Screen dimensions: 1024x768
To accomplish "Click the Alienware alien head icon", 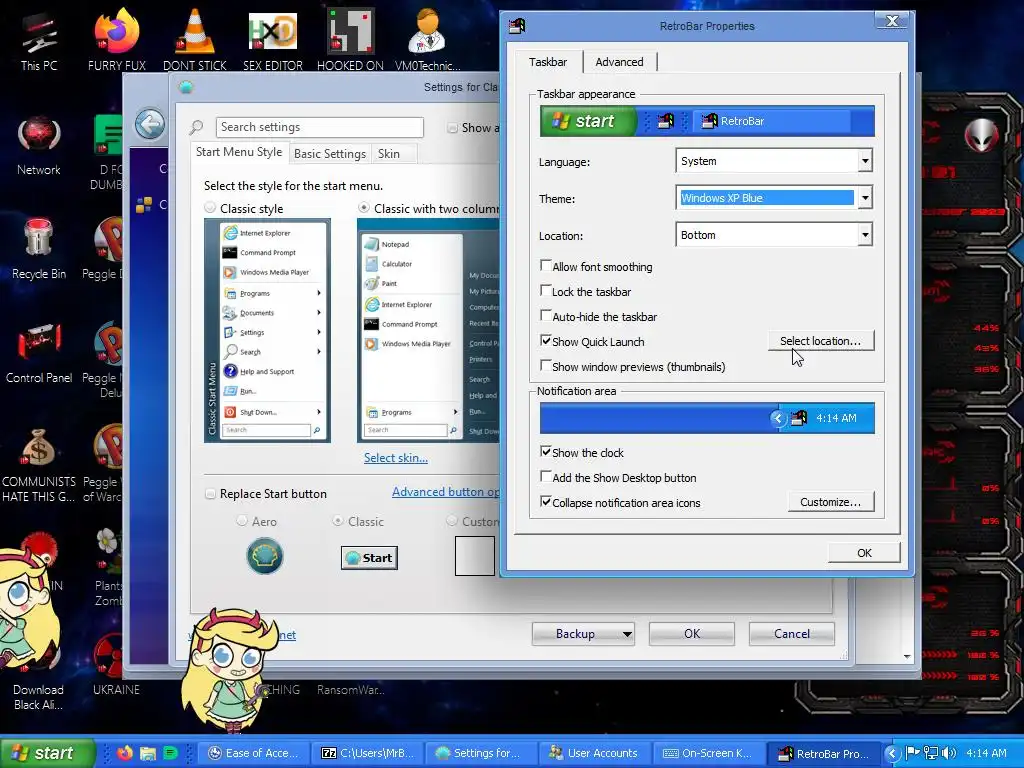I will pos(982,135).
